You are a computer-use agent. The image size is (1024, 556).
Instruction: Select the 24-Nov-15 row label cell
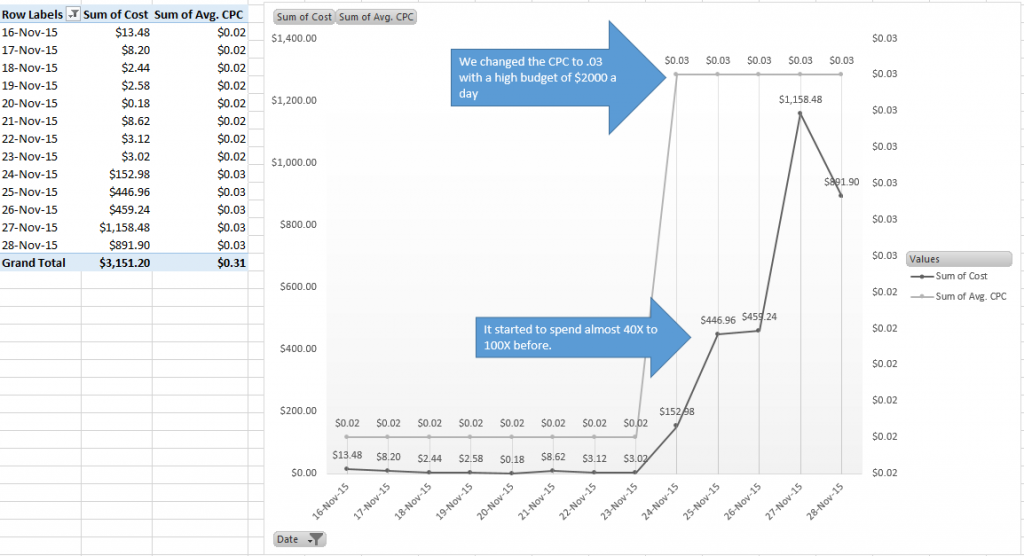pyautogui.click(x=30, y=174)
